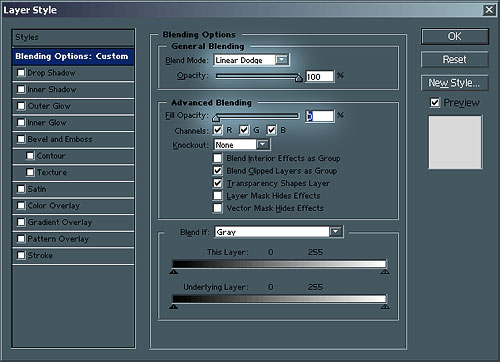Enable the Drop Shadow effect checkbox
Image resolution: width=500 pixels, height=362 pixels.
(x=21, y=72)
